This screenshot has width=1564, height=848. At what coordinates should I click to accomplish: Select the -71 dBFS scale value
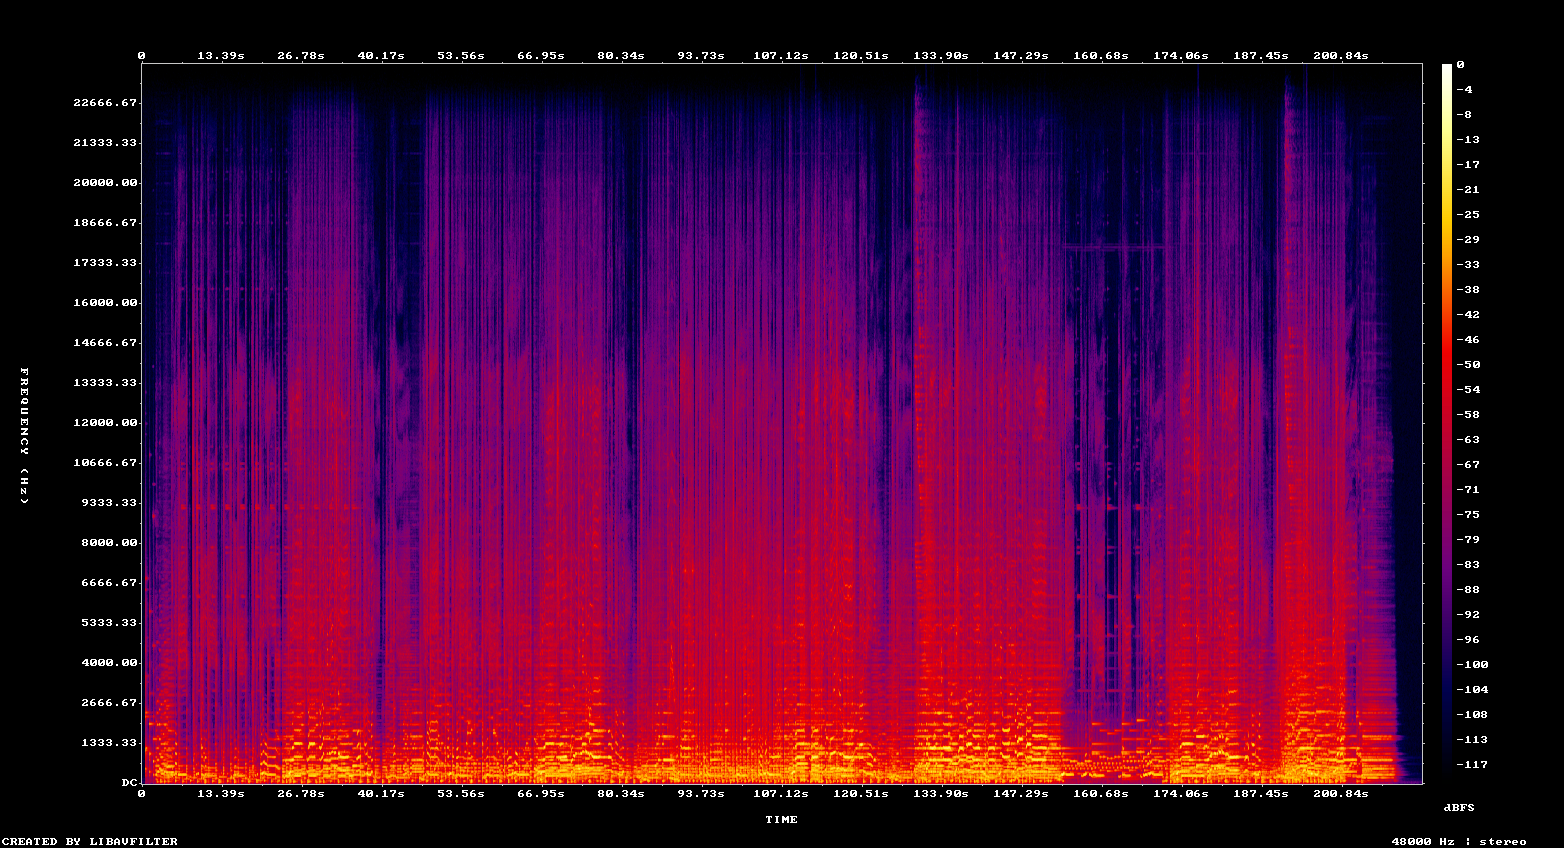1468,490
